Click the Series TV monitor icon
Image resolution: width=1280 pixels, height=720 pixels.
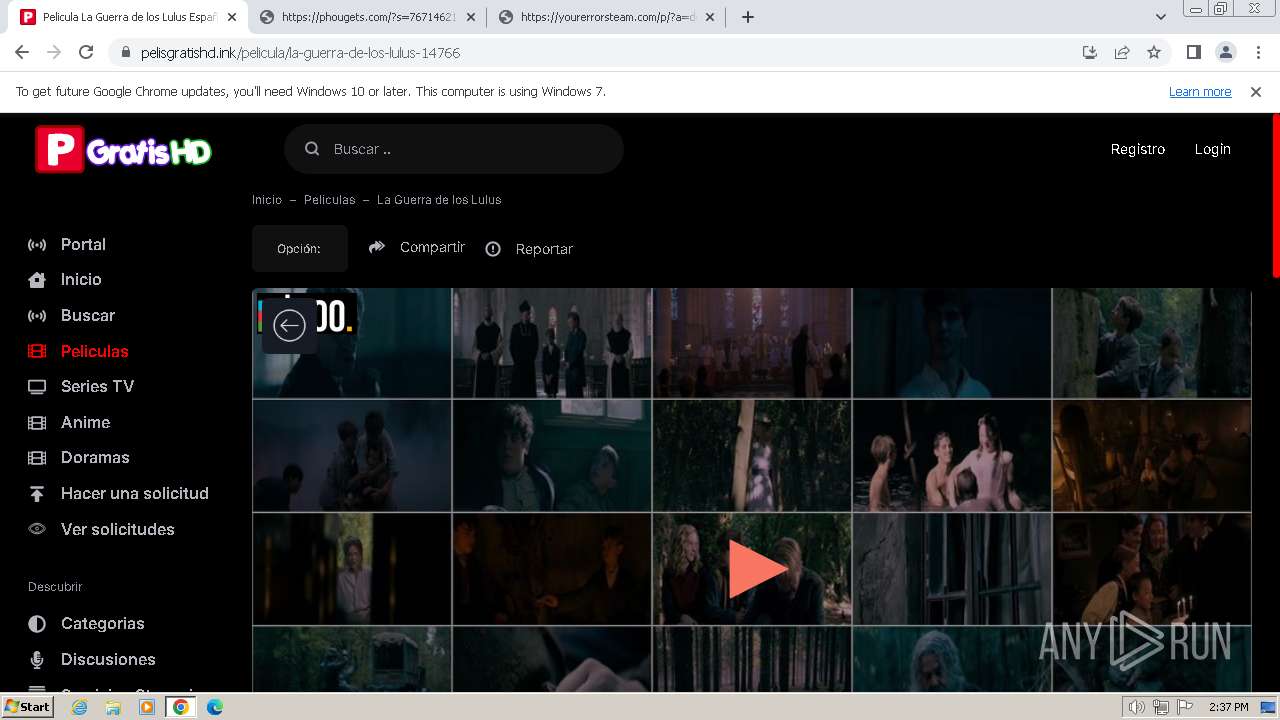pyautogui.click(x=37, y=387)
